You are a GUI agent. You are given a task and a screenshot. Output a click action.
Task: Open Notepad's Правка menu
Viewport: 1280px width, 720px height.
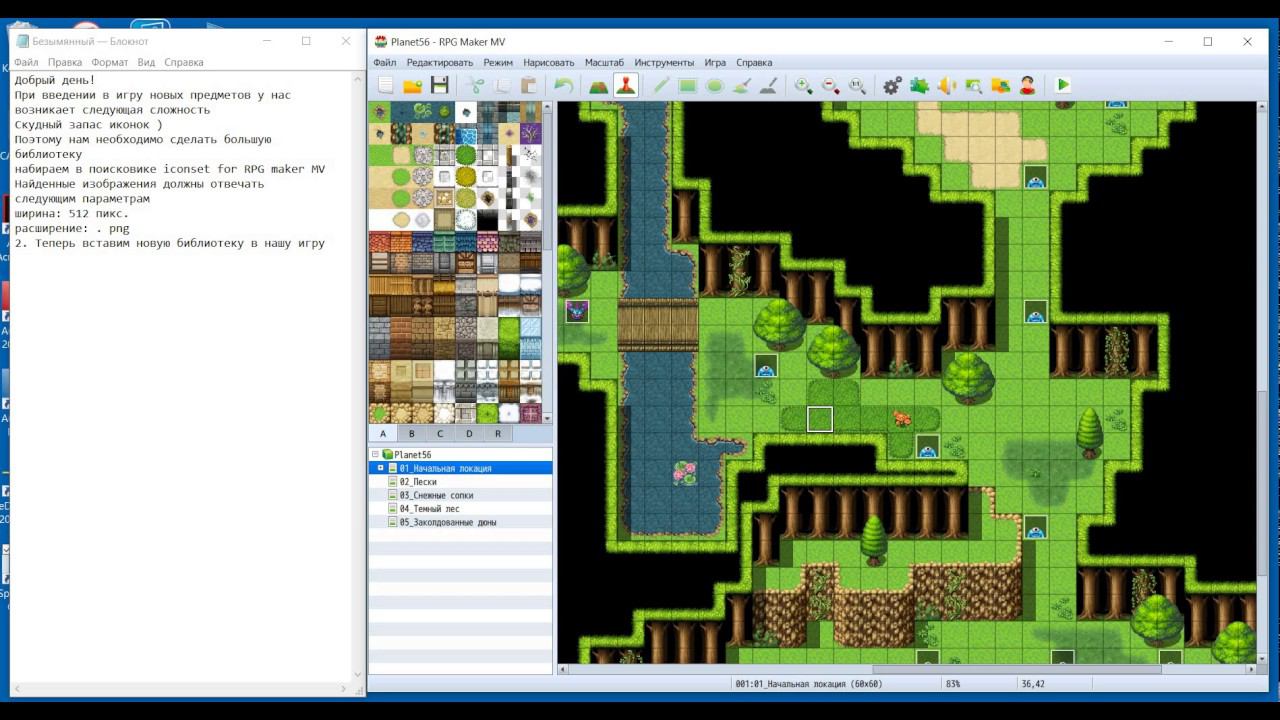(x=65, y=62)
